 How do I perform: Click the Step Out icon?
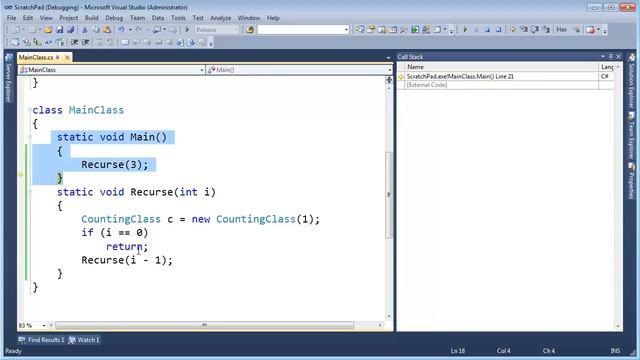pyautogui.click(x=546, y=30)
